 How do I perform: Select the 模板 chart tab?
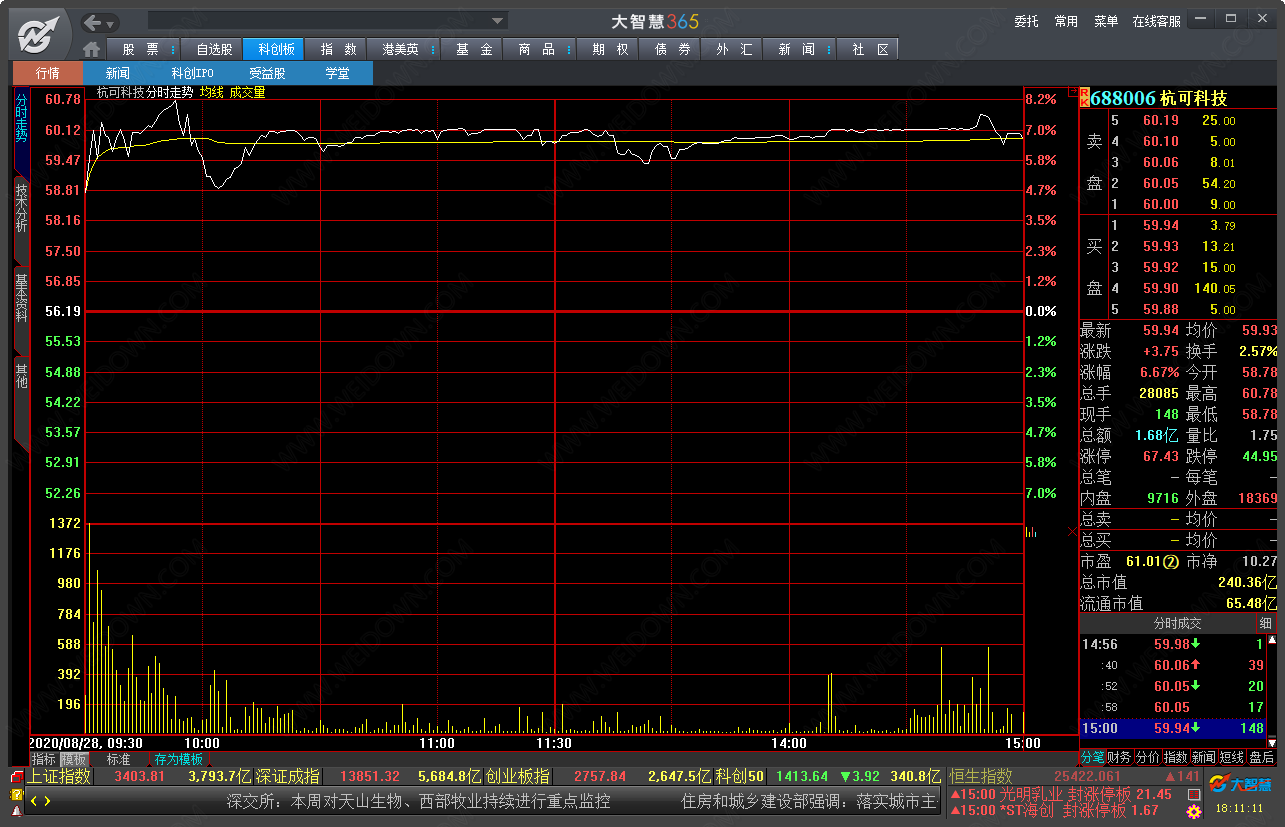click(73, 759)
